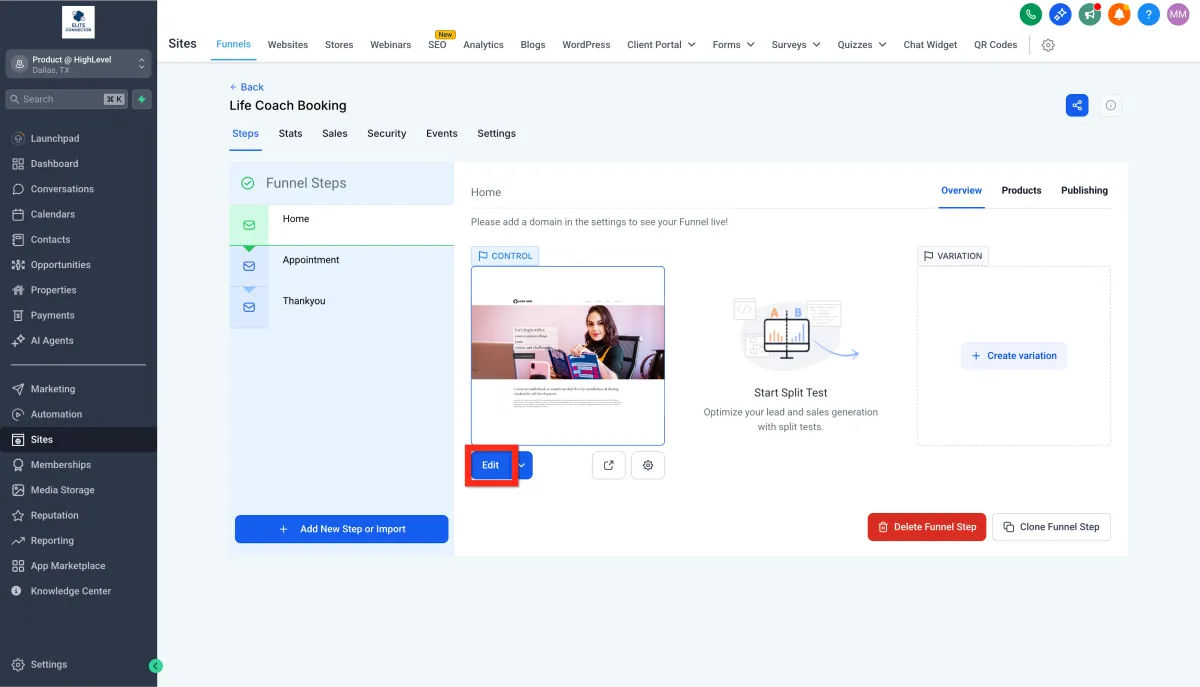Screen dimensions: 1200x687
Task: Click Clone Funnel Step
Action: tap(1051, 527)
